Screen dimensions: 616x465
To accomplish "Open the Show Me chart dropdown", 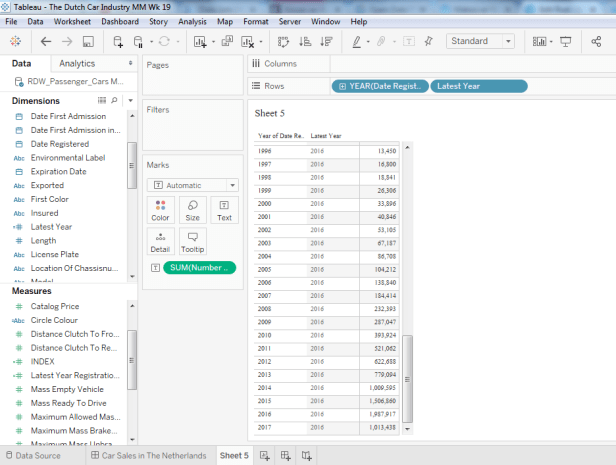I will click(x=541, y=42).
